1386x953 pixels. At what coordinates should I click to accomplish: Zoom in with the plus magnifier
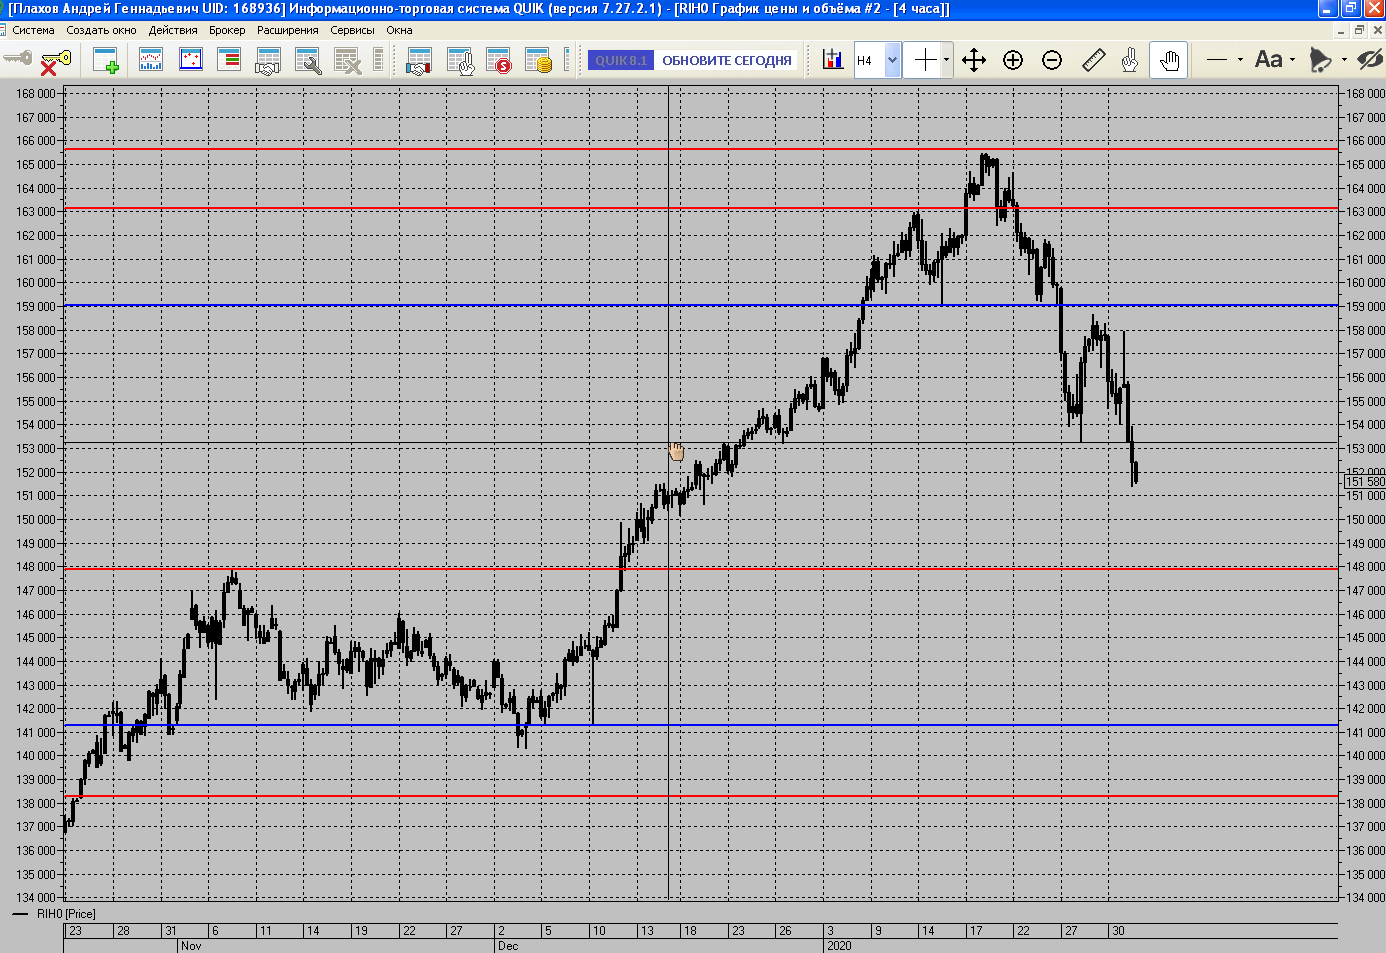pyautogui.click(x=1013, y=60)
